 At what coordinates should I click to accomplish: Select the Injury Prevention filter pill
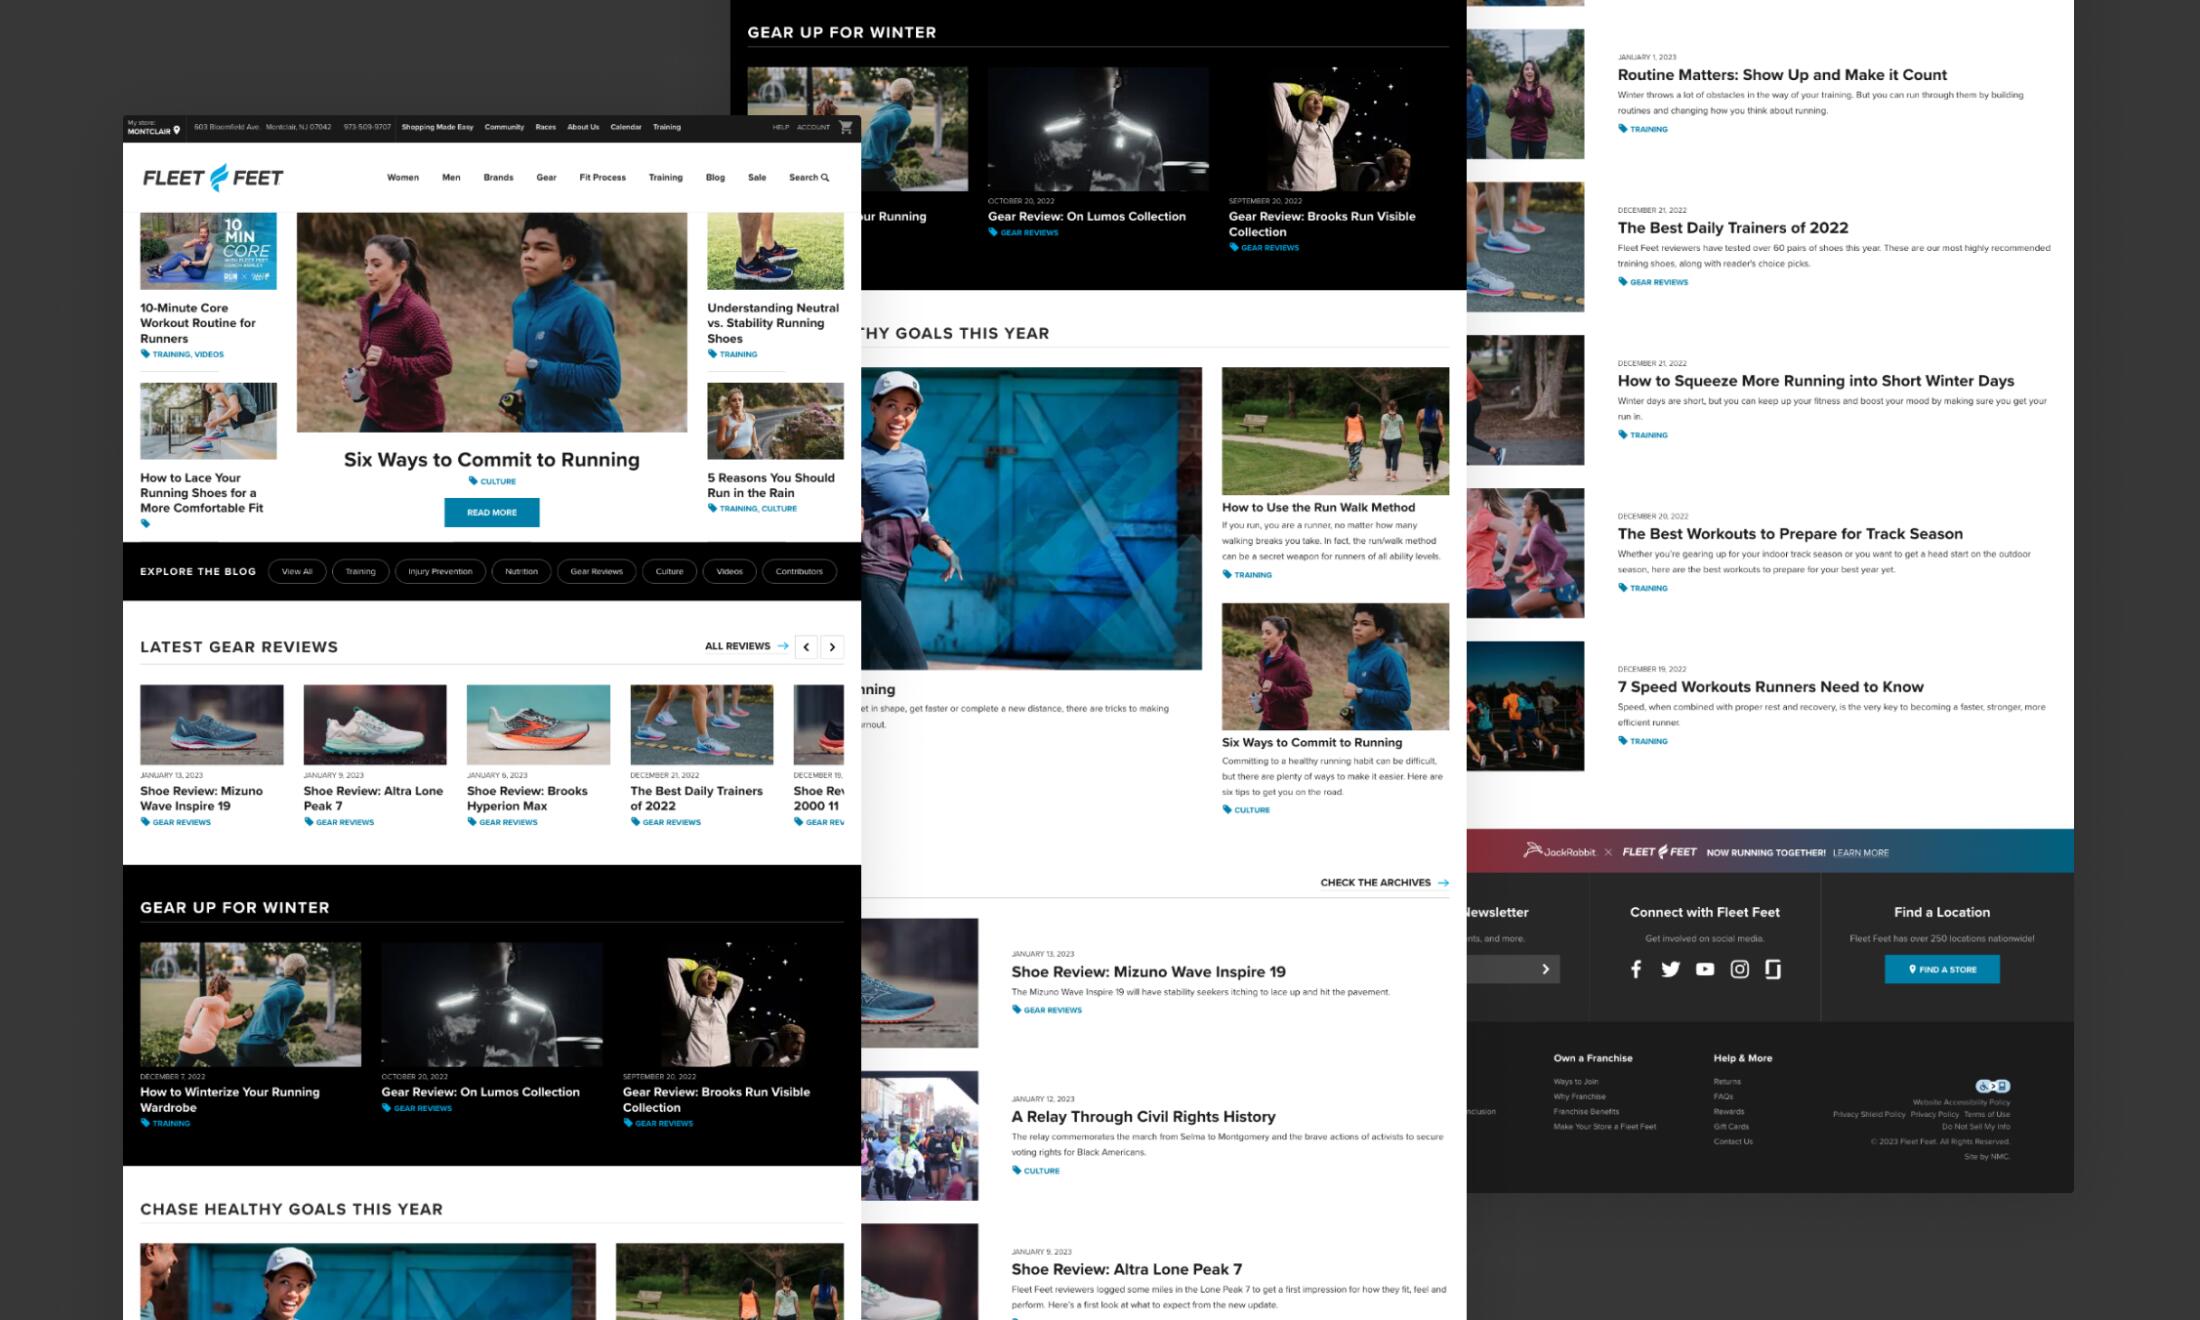pos(440,572)
